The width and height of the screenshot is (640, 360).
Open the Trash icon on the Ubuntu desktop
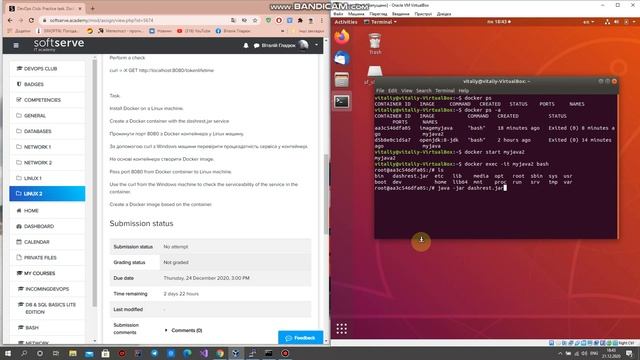[x=375, y=44]
